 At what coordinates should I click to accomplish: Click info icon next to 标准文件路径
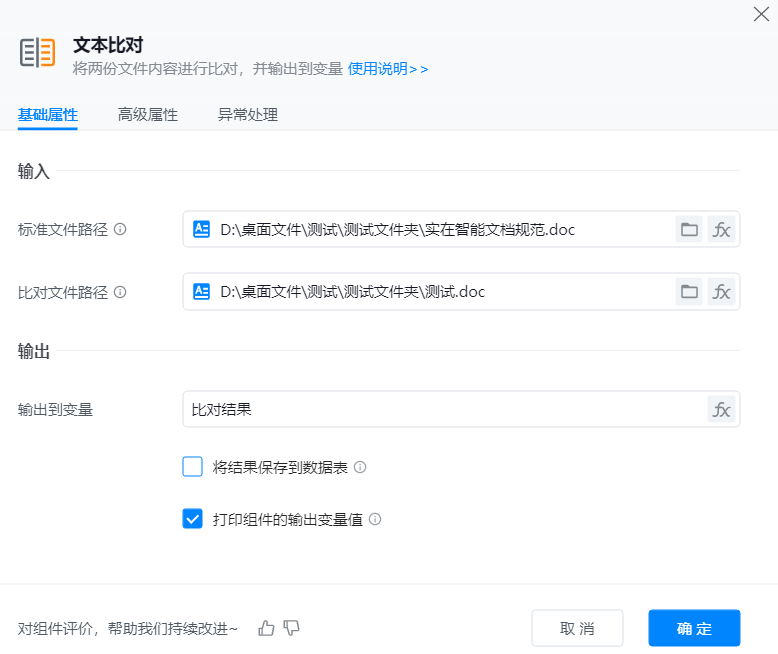tap(120, 229)
